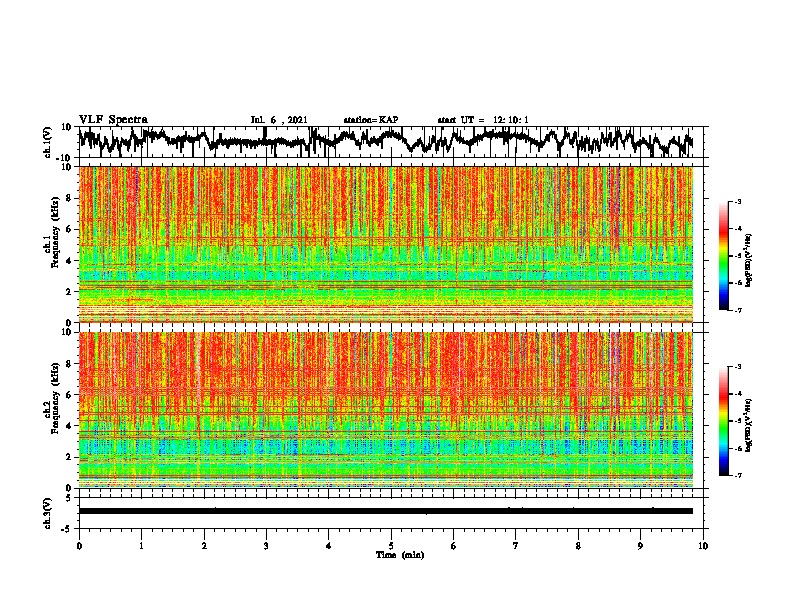The image size is (792, 612).
Task: Click the "-3" tick on ch.2 colorbar
Action: [737, 367]
